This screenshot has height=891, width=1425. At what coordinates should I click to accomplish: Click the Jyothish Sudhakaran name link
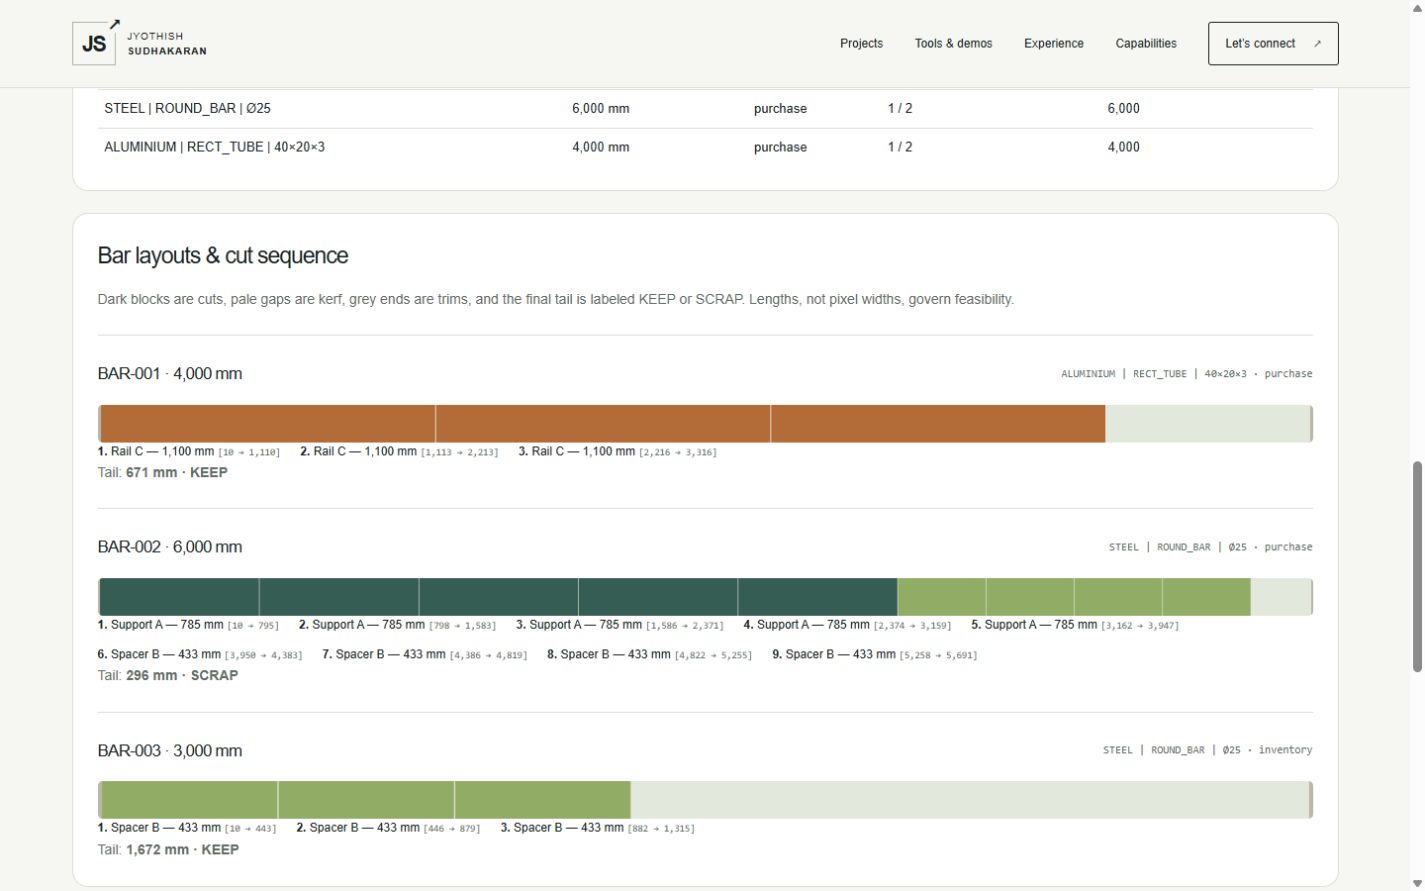[x=167, y=43]
